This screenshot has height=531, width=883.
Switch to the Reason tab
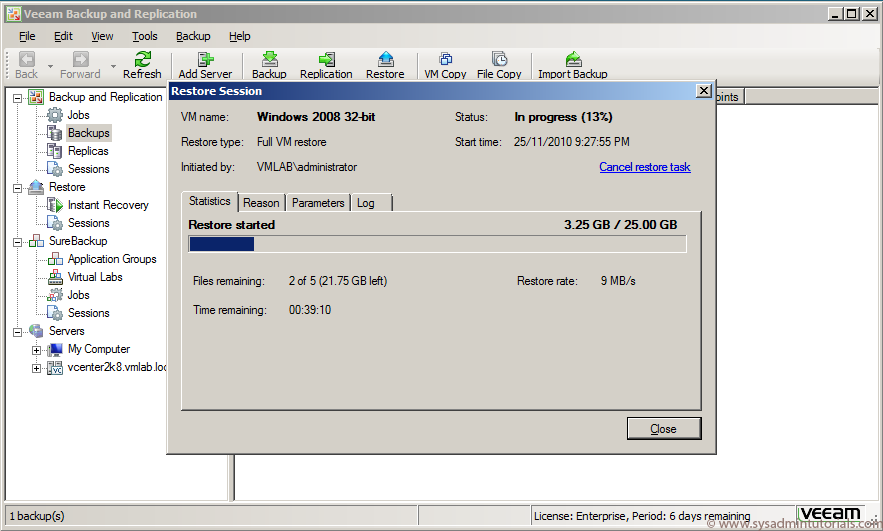[x=261, y=203]
